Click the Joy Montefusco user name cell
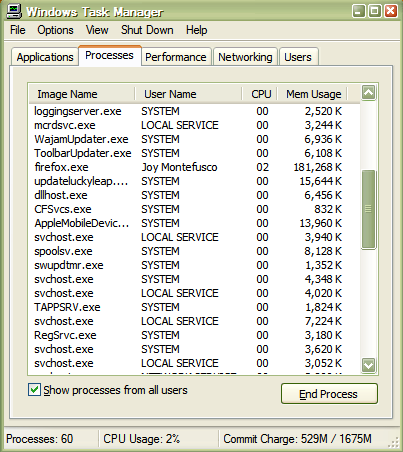403x452 pixels. 179,167
